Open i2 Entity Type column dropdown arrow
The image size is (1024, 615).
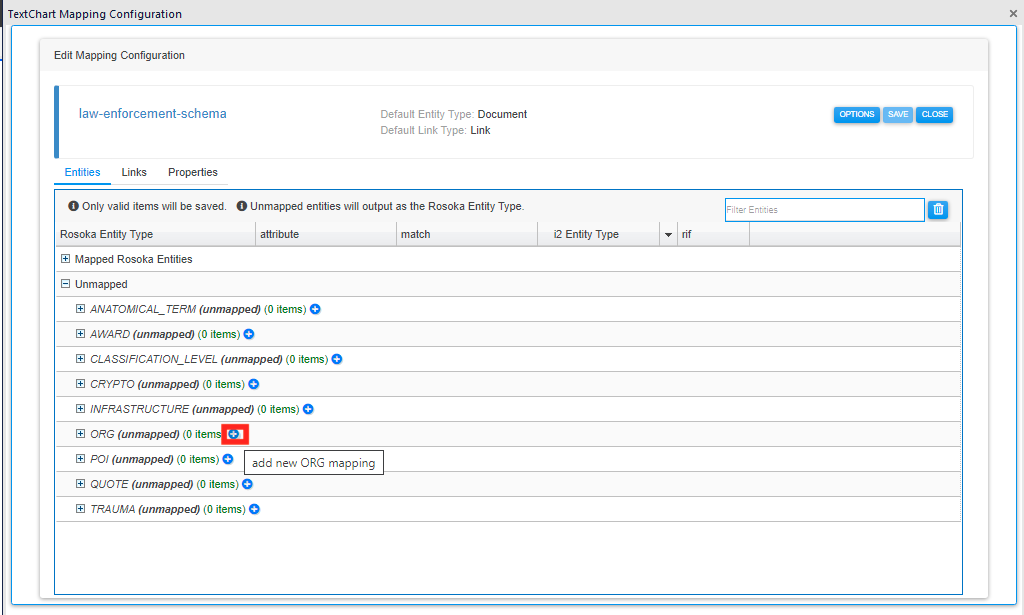pyautogui.click(x=668, y=234)
